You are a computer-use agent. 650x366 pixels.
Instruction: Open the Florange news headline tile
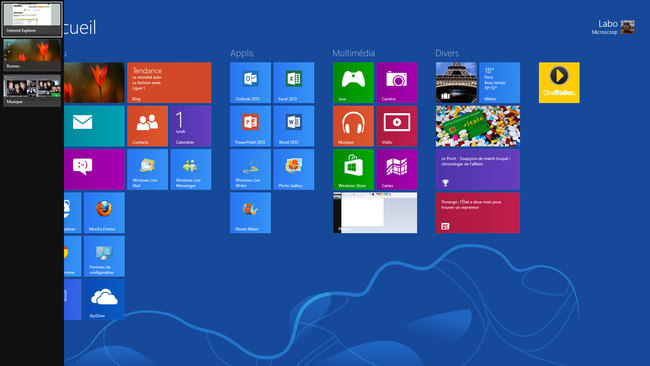pyautogui.click(x=478, y=213)
